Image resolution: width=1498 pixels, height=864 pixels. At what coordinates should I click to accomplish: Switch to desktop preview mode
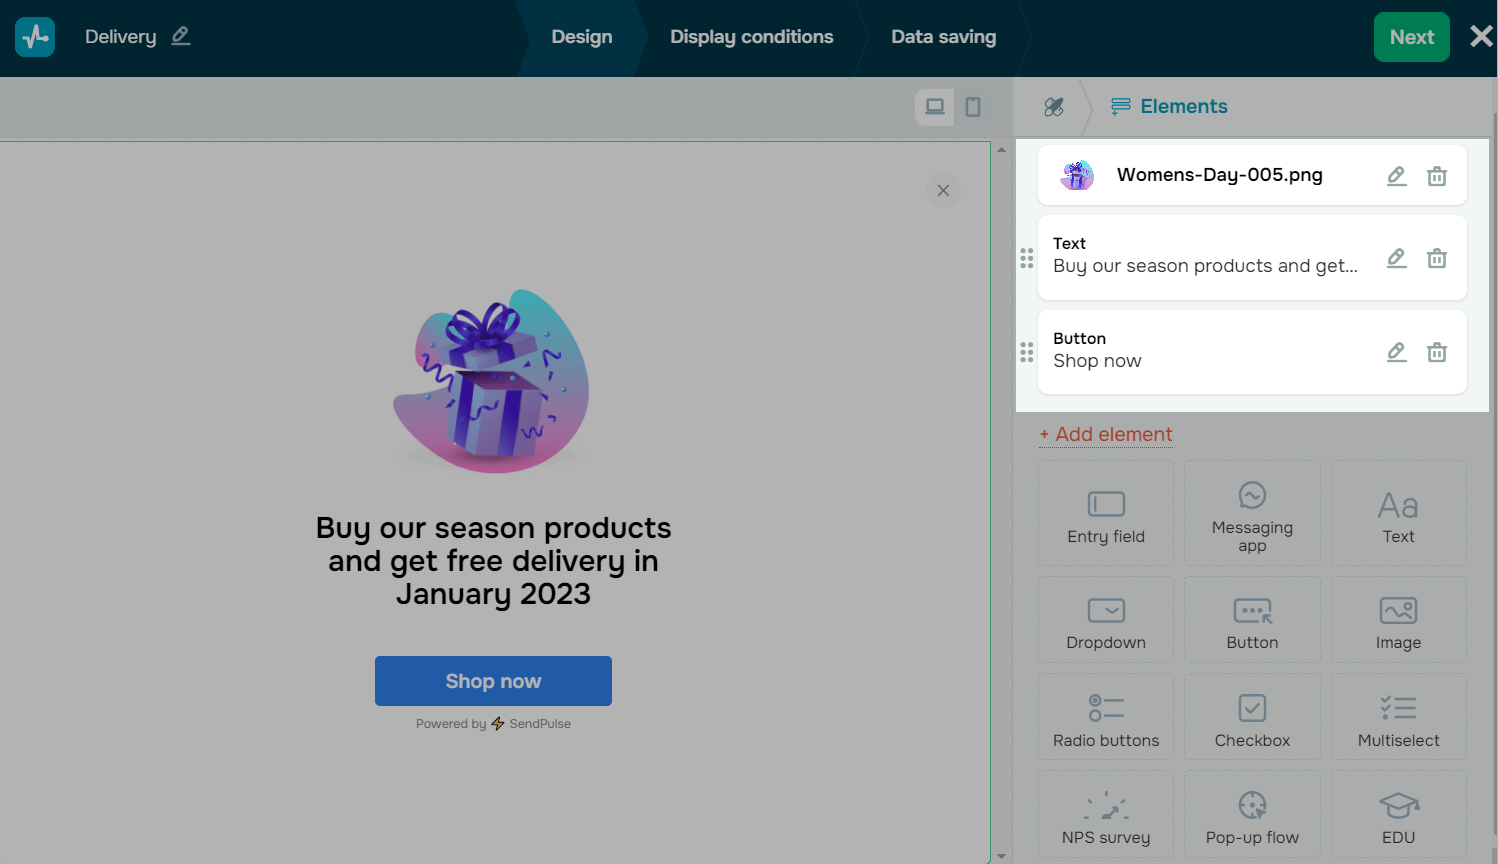pyautogui.click(x=935, y=107)
